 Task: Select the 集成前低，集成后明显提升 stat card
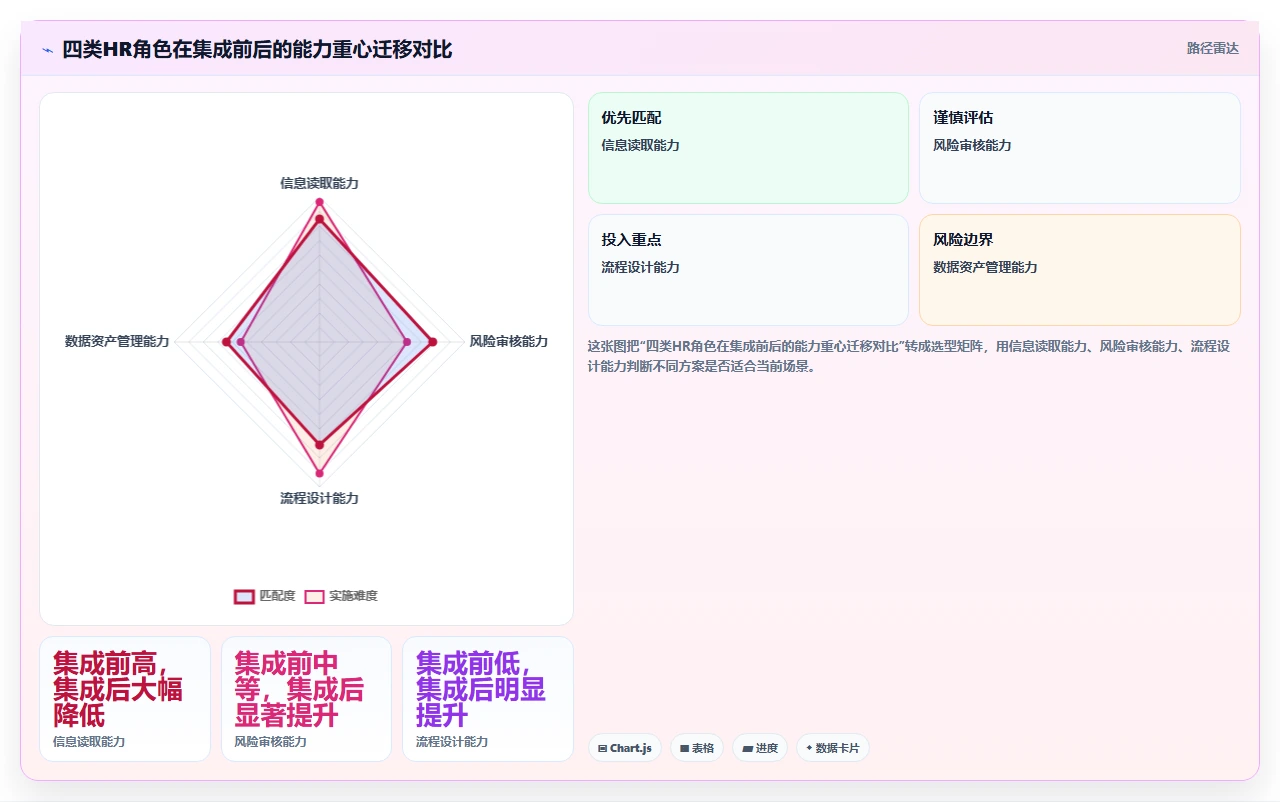[x=488, y=699]
